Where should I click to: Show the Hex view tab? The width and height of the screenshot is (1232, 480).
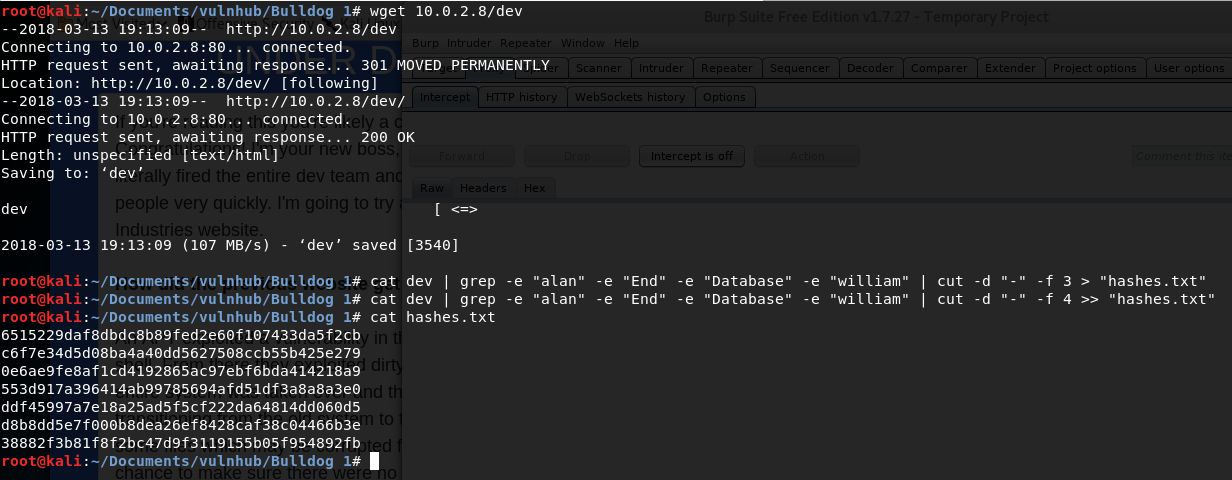535,188
